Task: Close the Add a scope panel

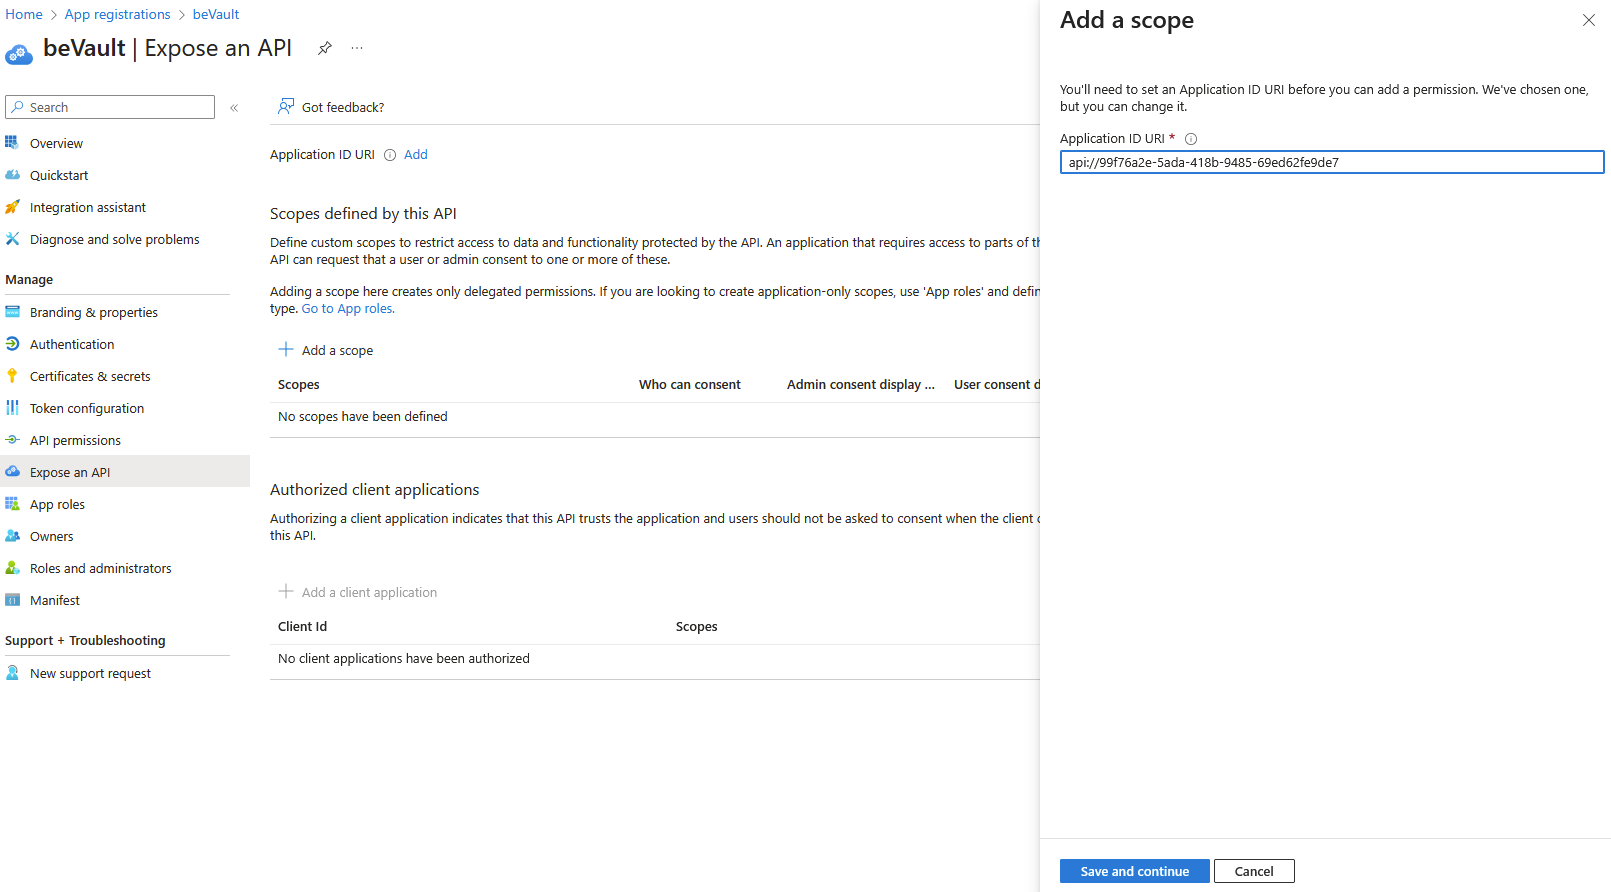Action: (1588, 20)
